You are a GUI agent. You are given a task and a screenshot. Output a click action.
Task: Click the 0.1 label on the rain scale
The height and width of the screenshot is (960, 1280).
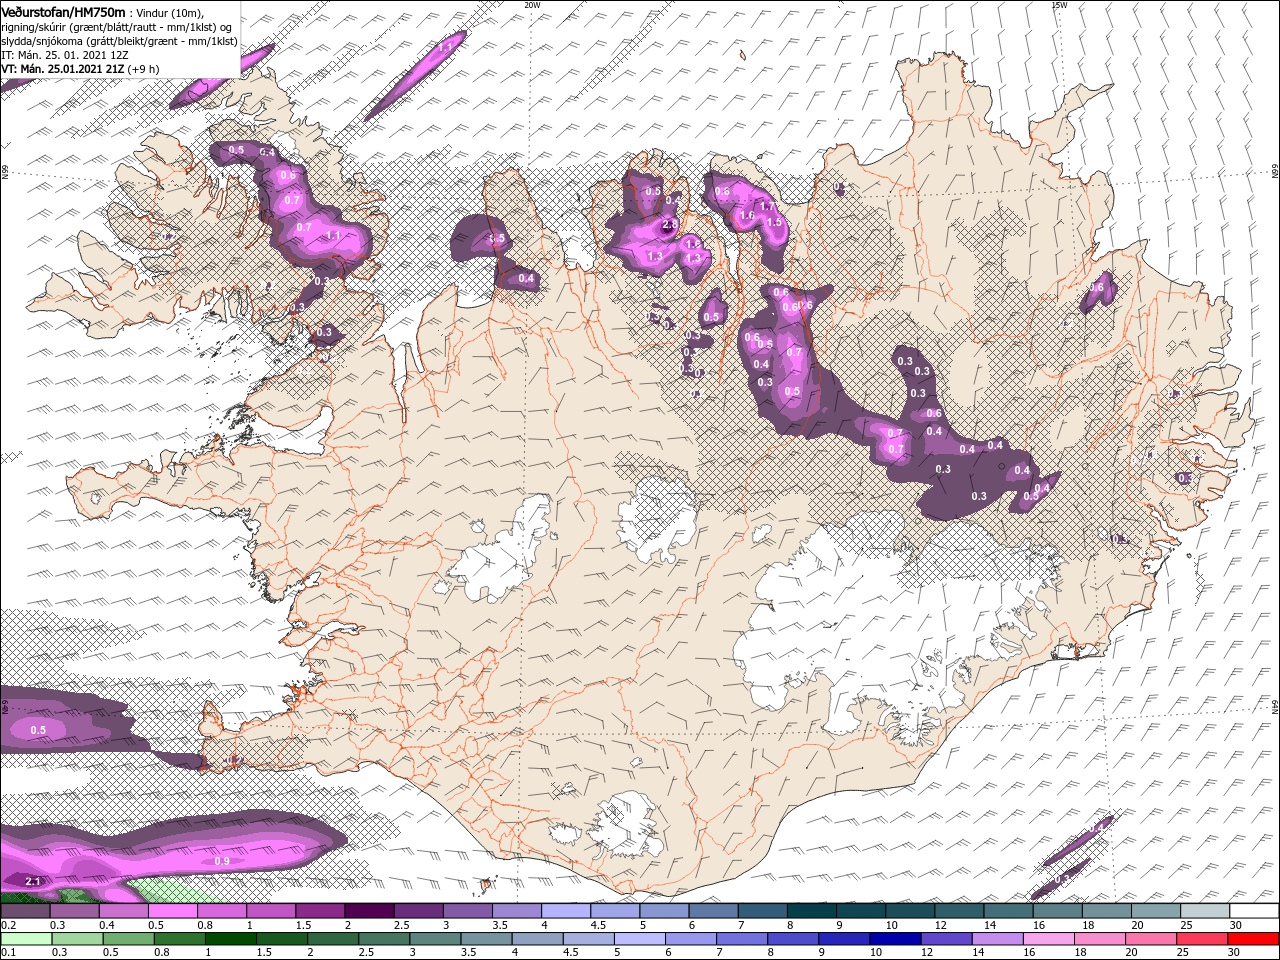[9, 952]
